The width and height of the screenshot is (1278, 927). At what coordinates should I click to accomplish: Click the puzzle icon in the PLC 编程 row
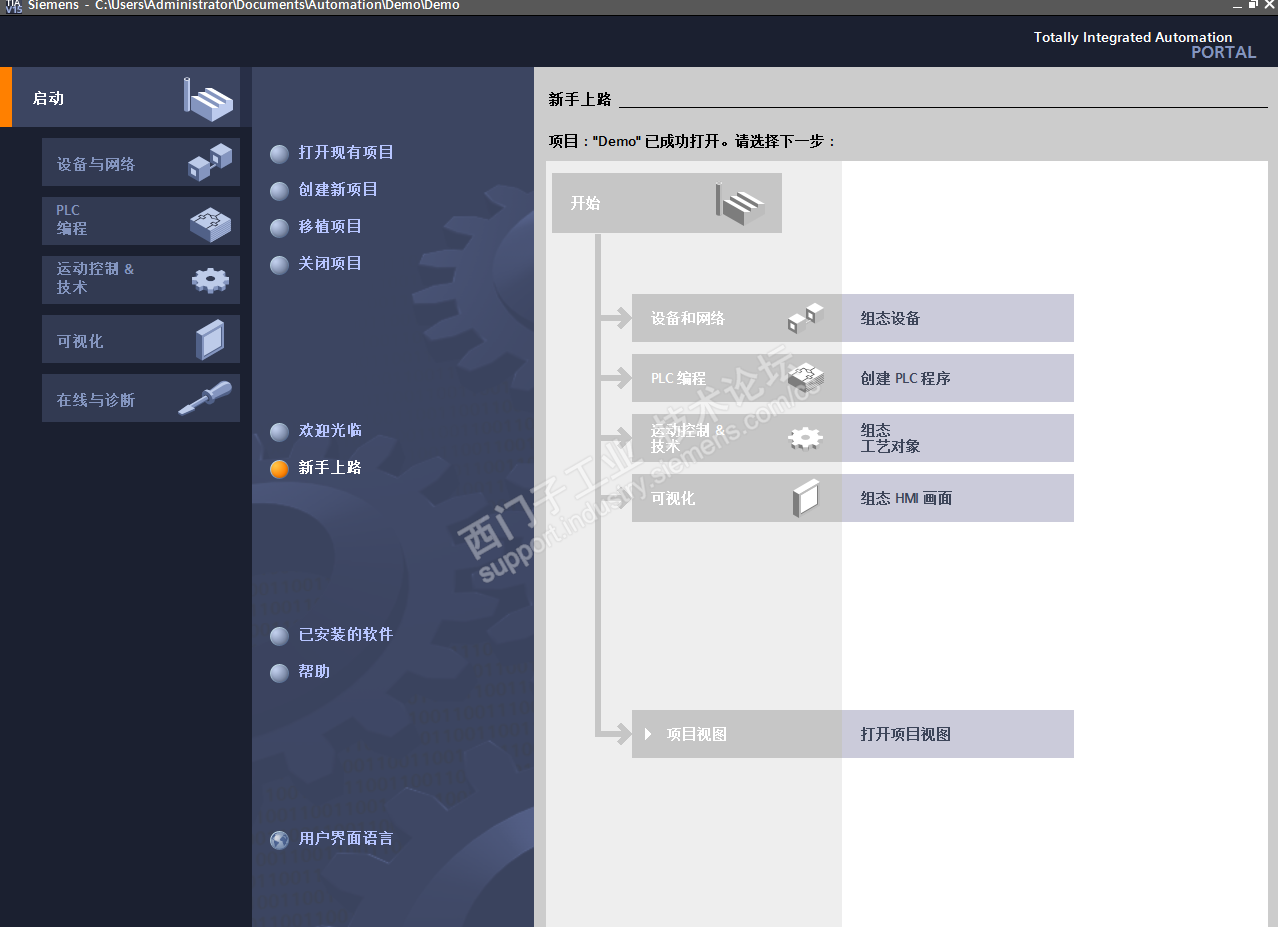805,378
